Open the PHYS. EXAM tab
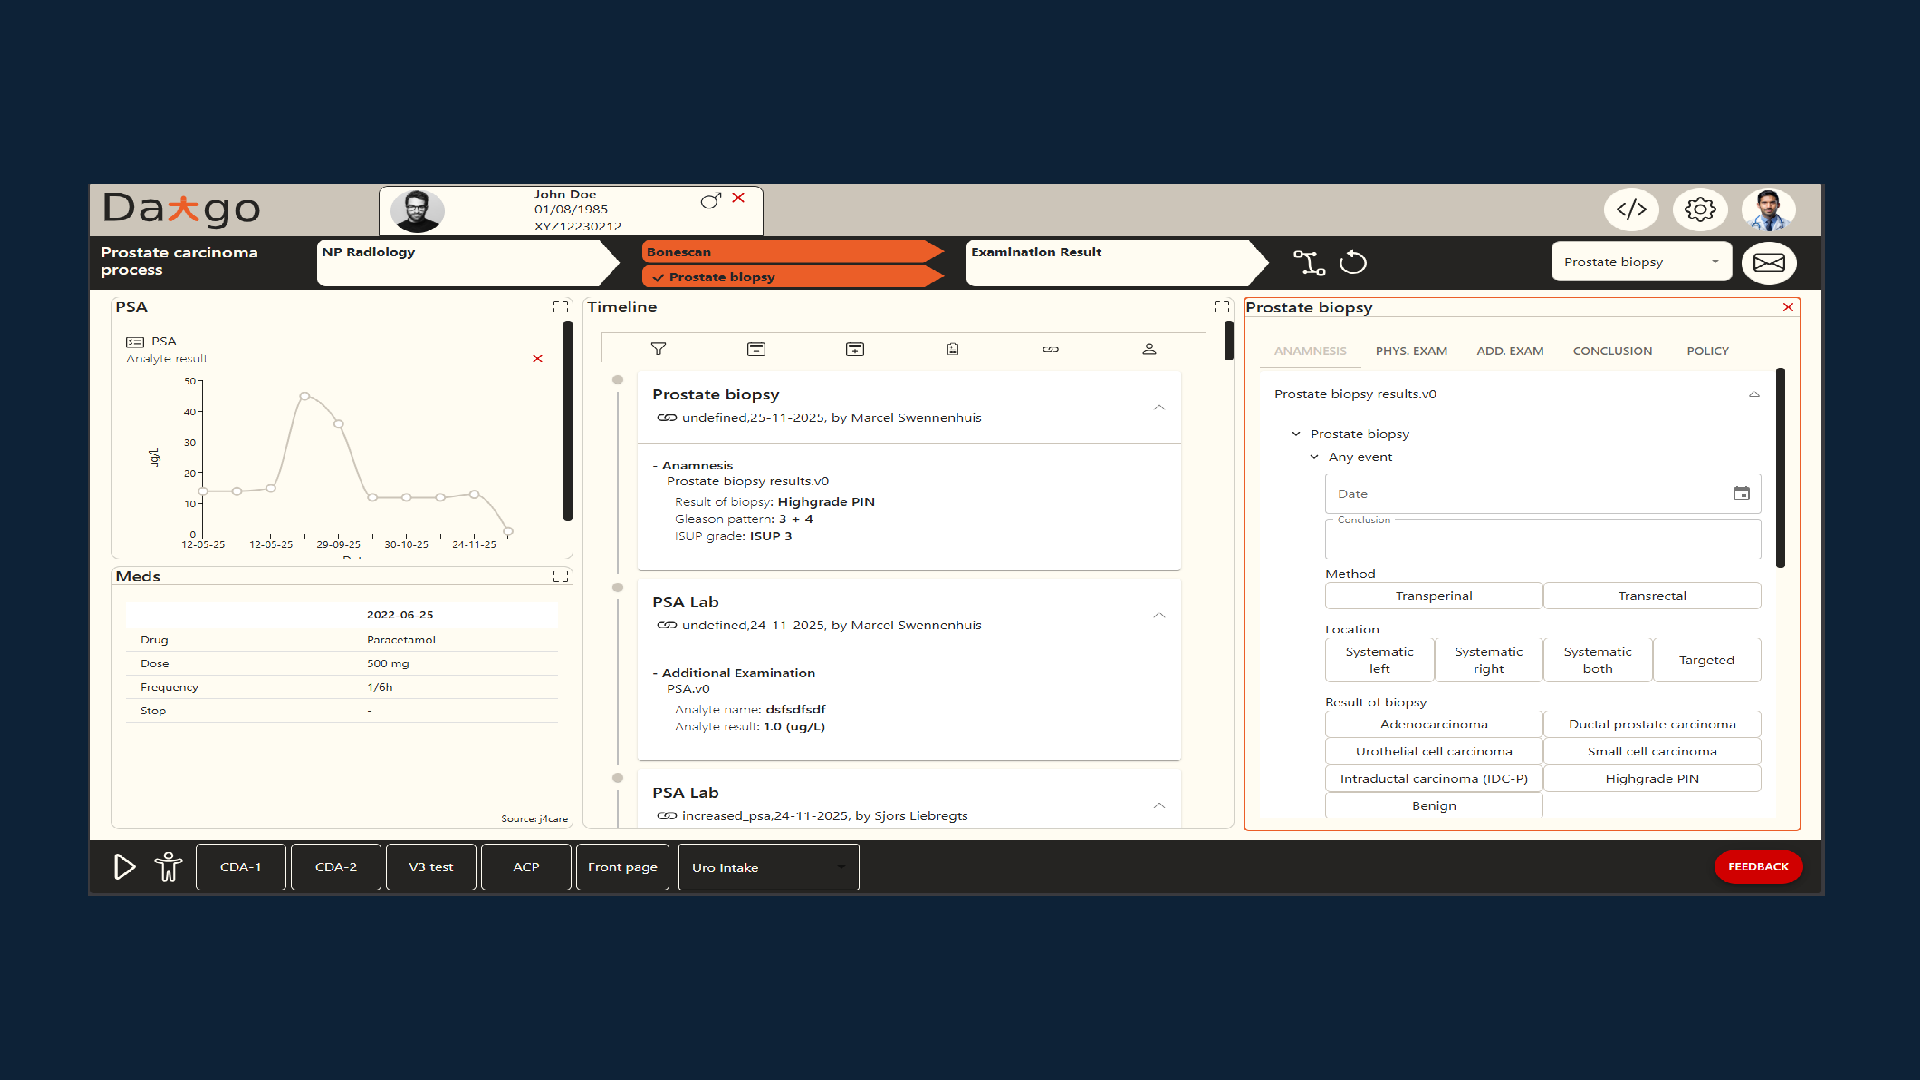The width and height of the screenshot is (1920, 1080). (1411, 351)
